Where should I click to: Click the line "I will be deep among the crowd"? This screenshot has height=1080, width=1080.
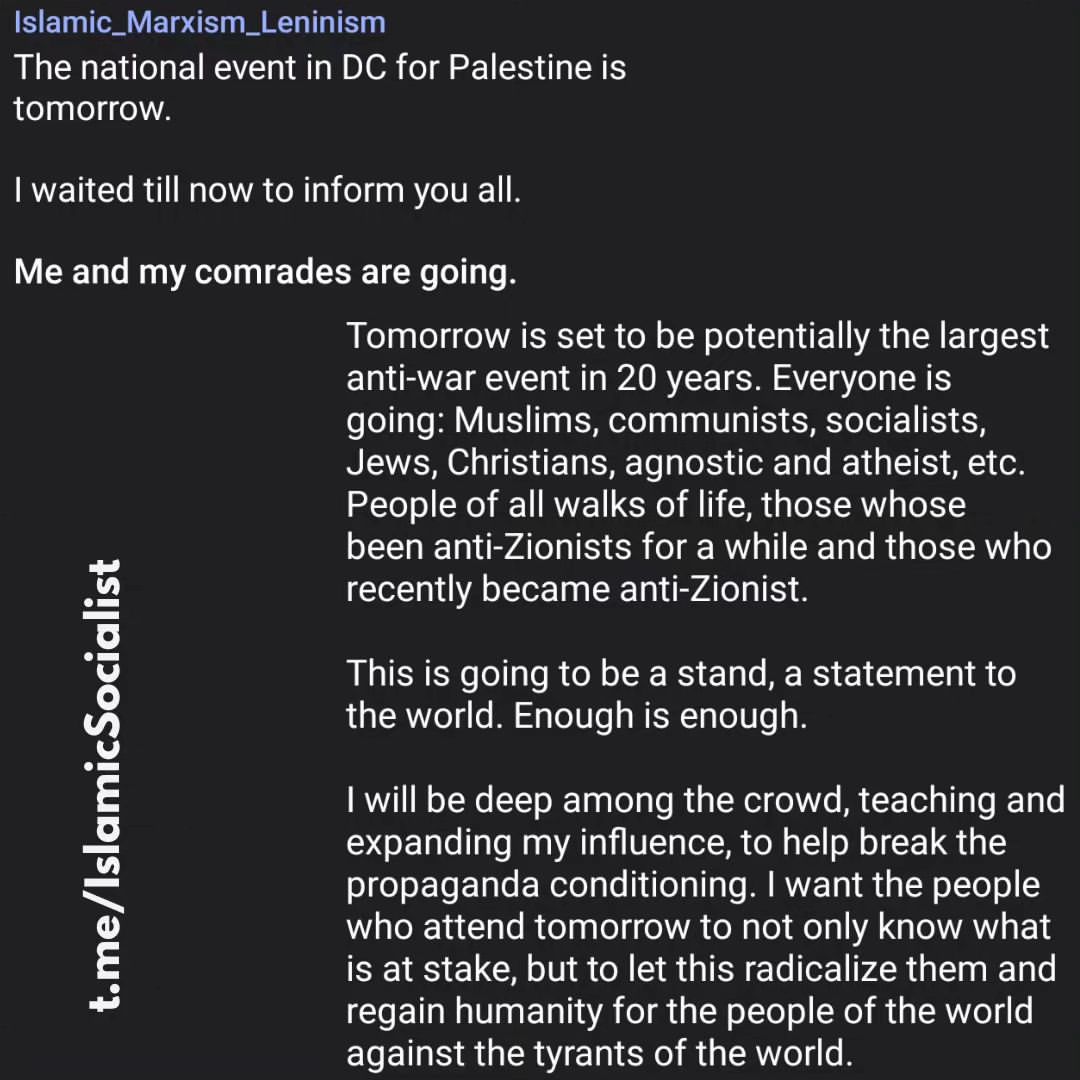pos(705,800)
